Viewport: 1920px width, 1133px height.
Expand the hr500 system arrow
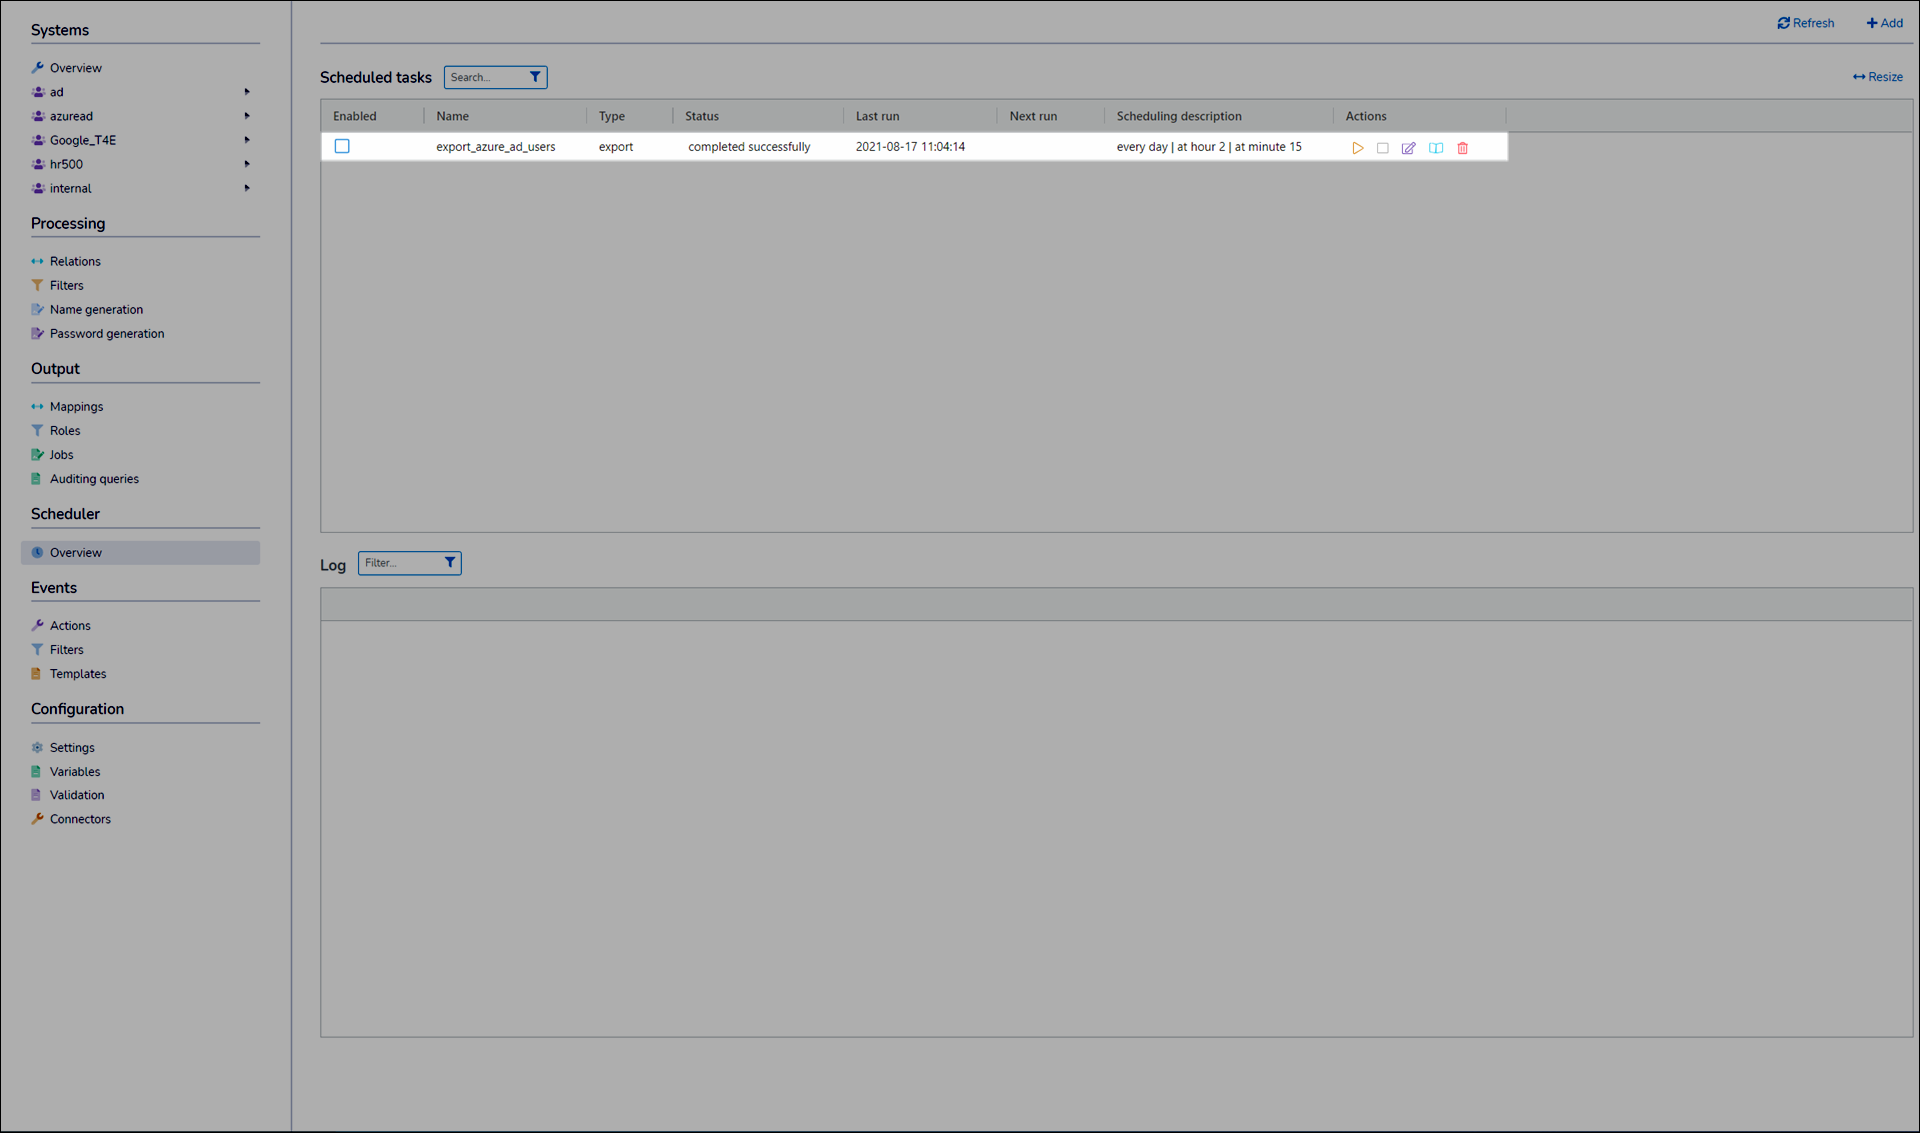tap(247, 164)
